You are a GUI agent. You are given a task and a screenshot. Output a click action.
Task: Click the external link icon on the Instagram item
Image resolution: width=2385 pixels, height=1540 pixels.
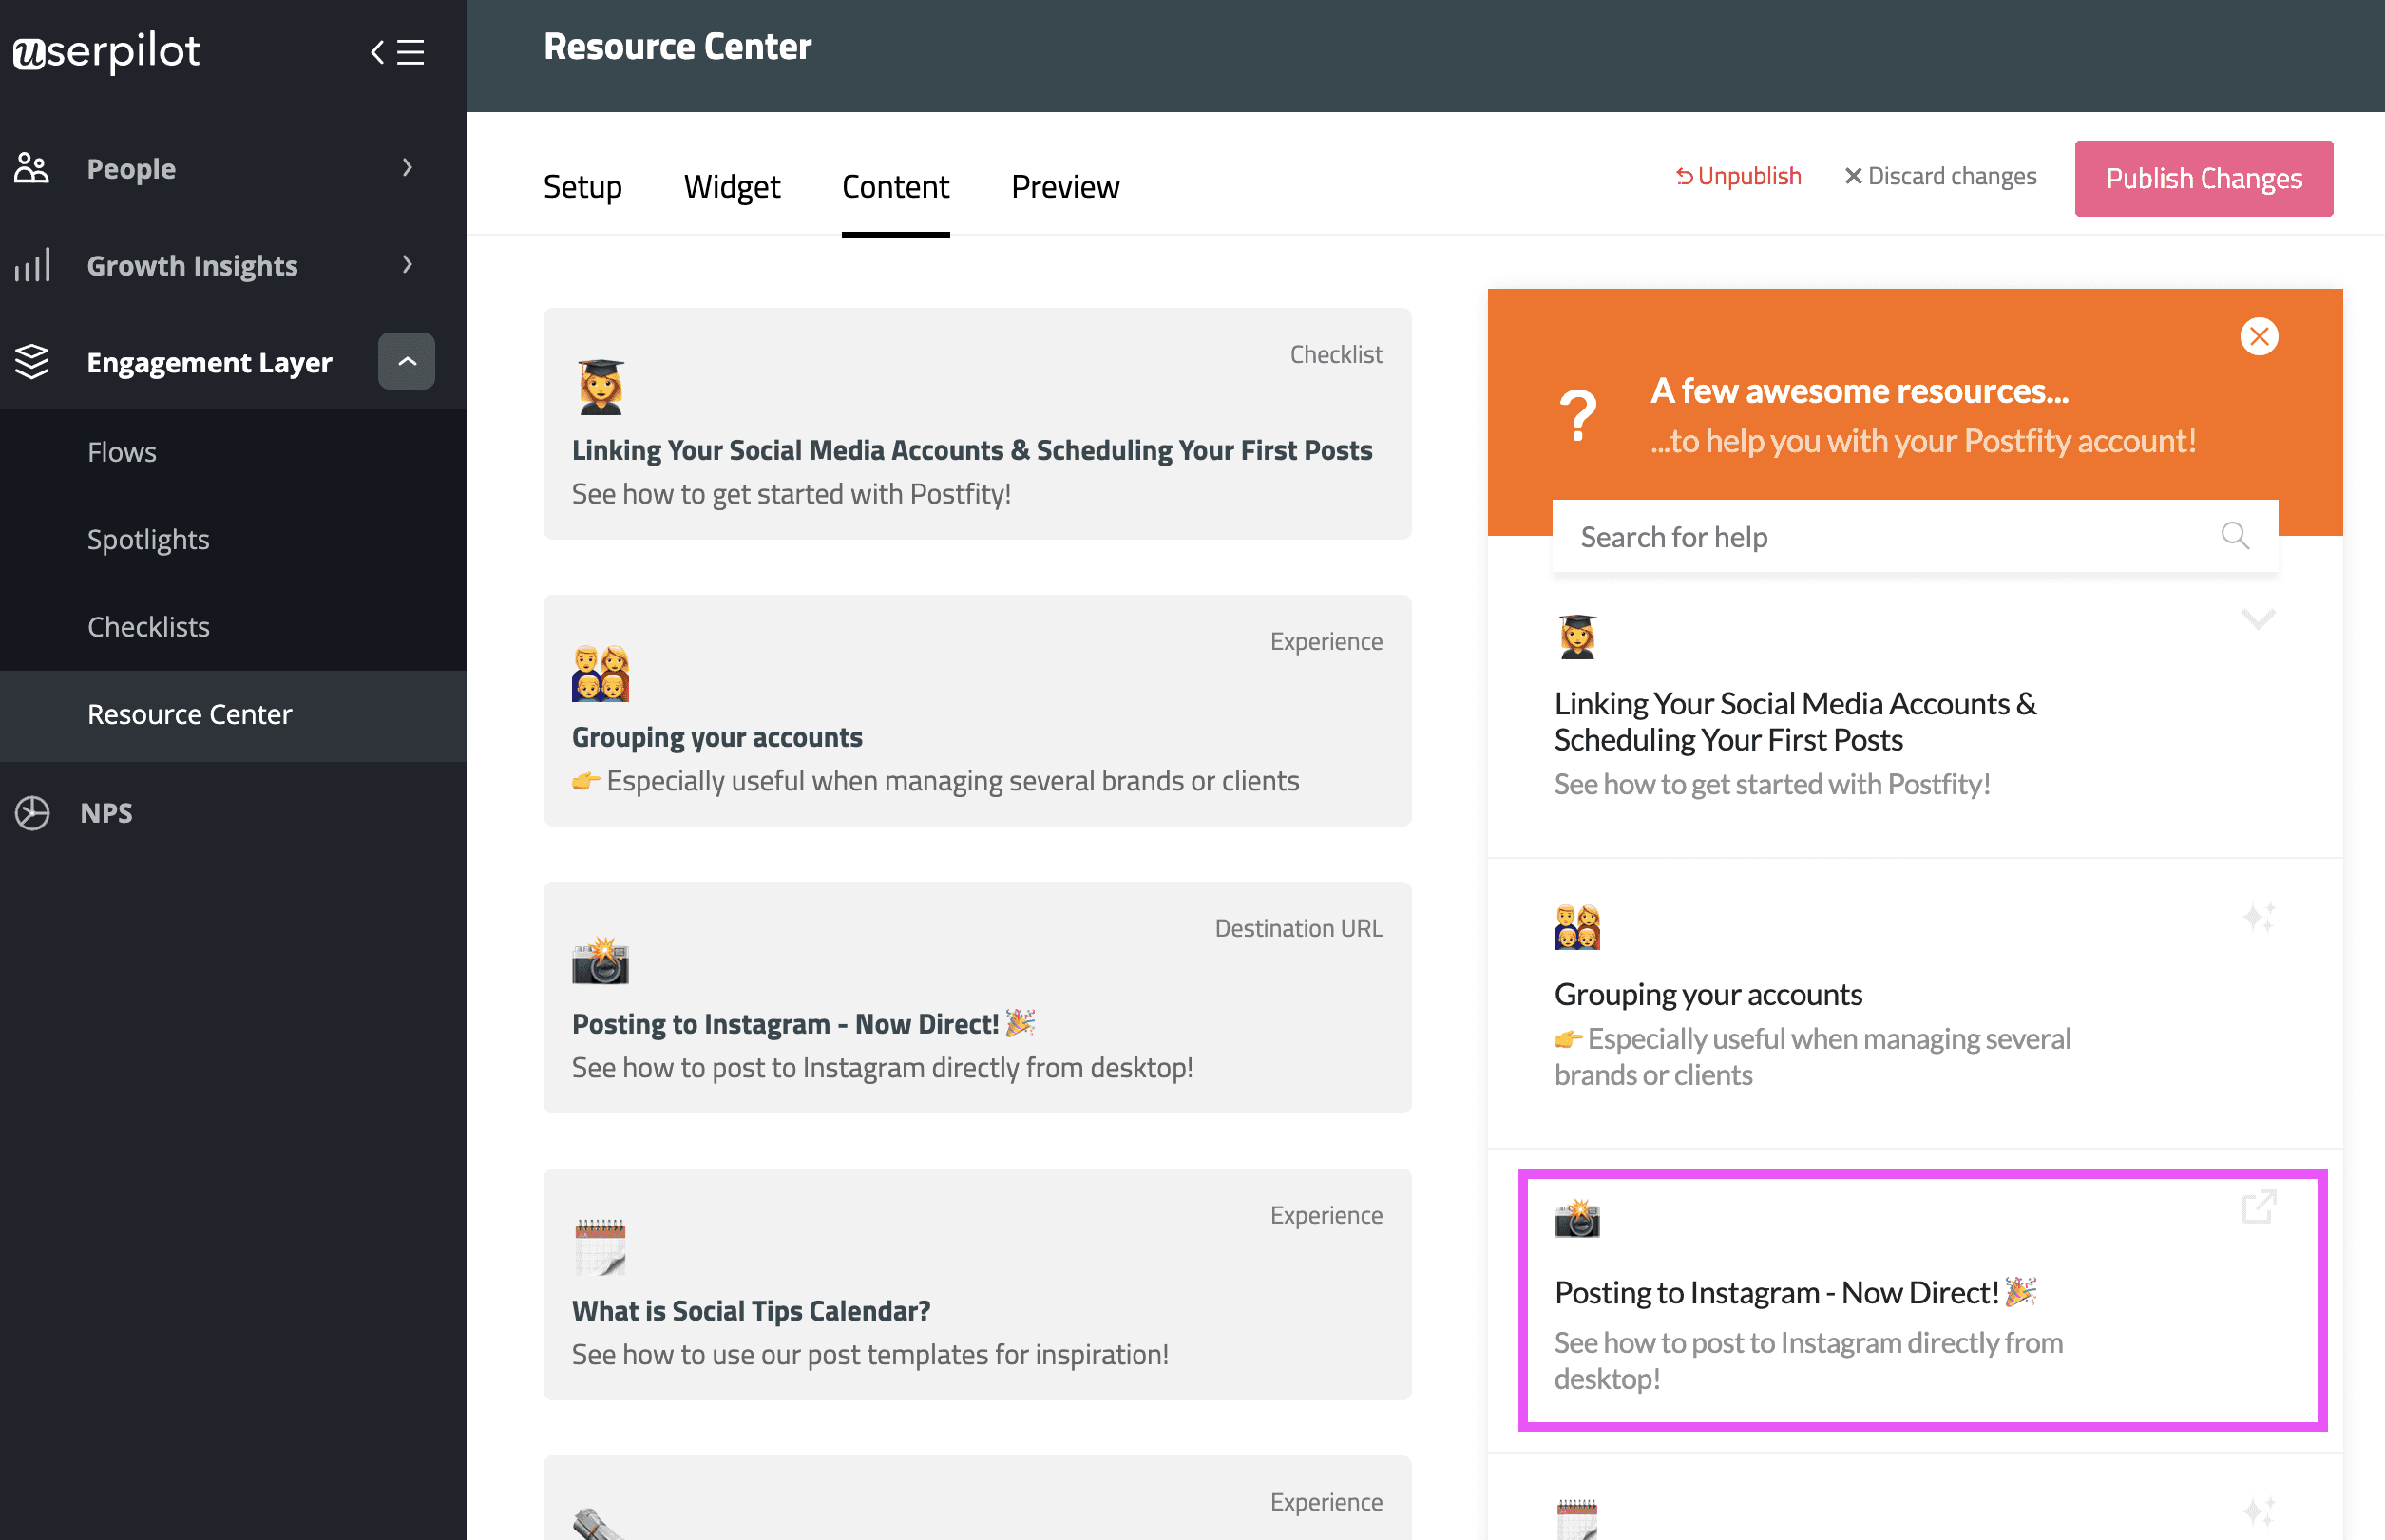[2258, 1208]
